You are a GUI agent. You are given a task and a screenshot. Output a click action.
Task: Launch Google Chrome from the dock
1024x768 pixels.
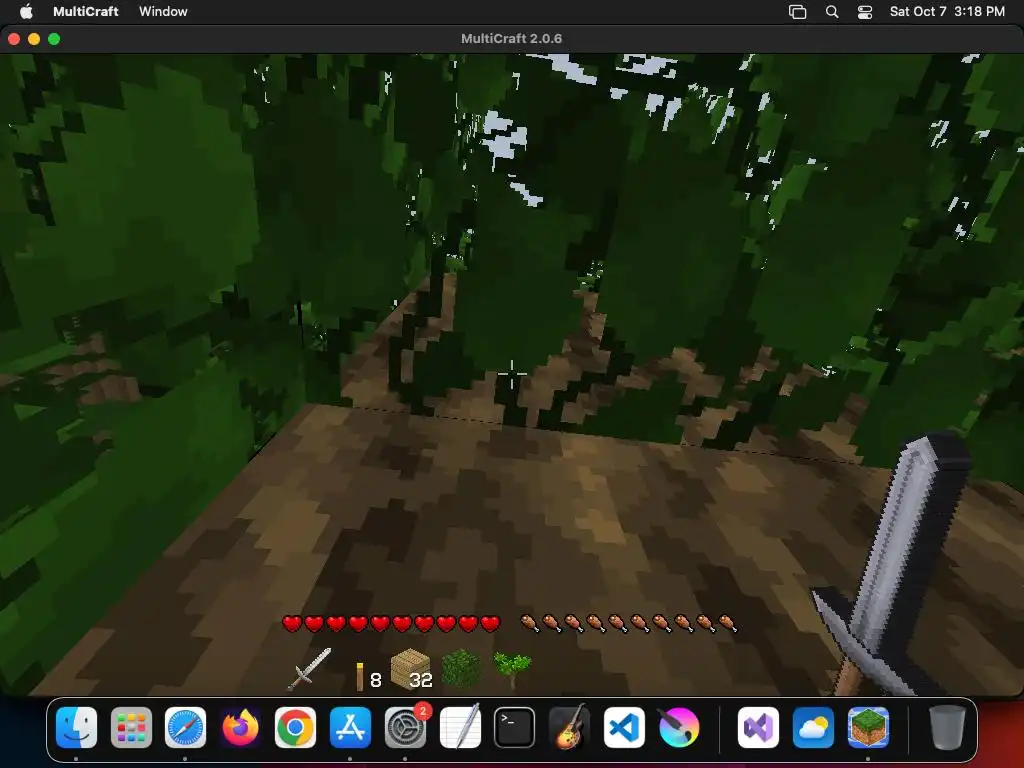tap(295, 727)
